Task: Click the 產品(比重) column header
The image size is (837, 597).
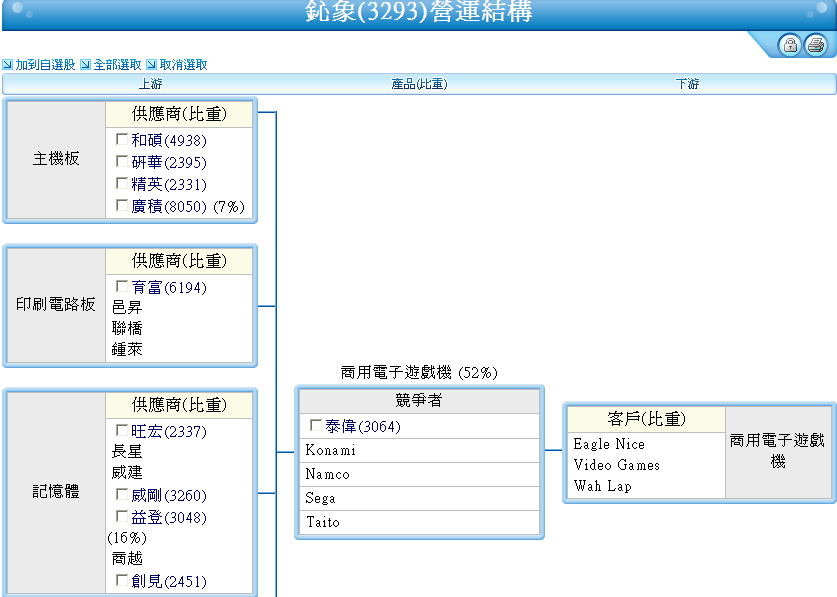Action: coord(419,84)
